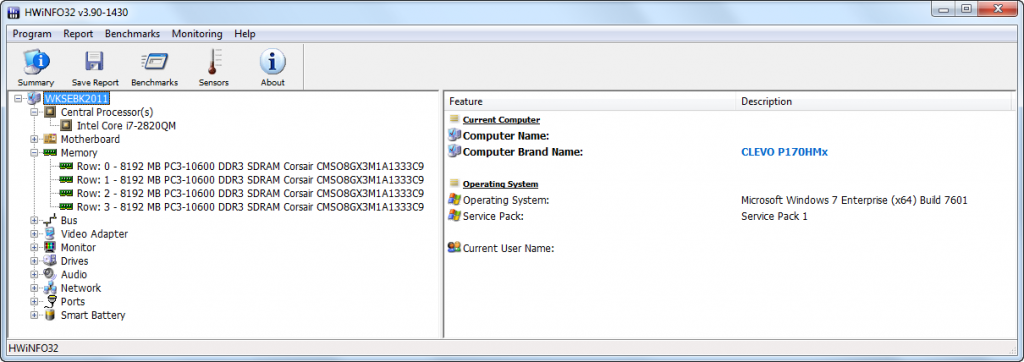Screen dimensions: 1024x362
Task: Expand the Monitor node
Action: 34,248
